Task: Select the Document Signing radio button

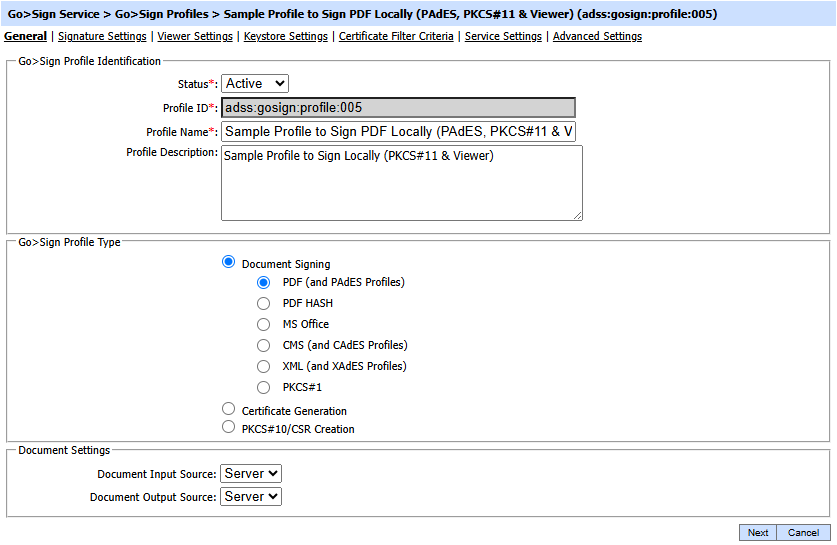Action: pyautogui.click(x=229, y=262)
